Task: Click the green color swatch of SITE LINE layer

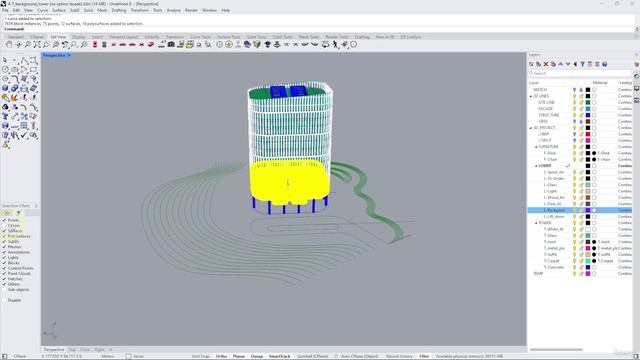Action: tap(588, 102)
